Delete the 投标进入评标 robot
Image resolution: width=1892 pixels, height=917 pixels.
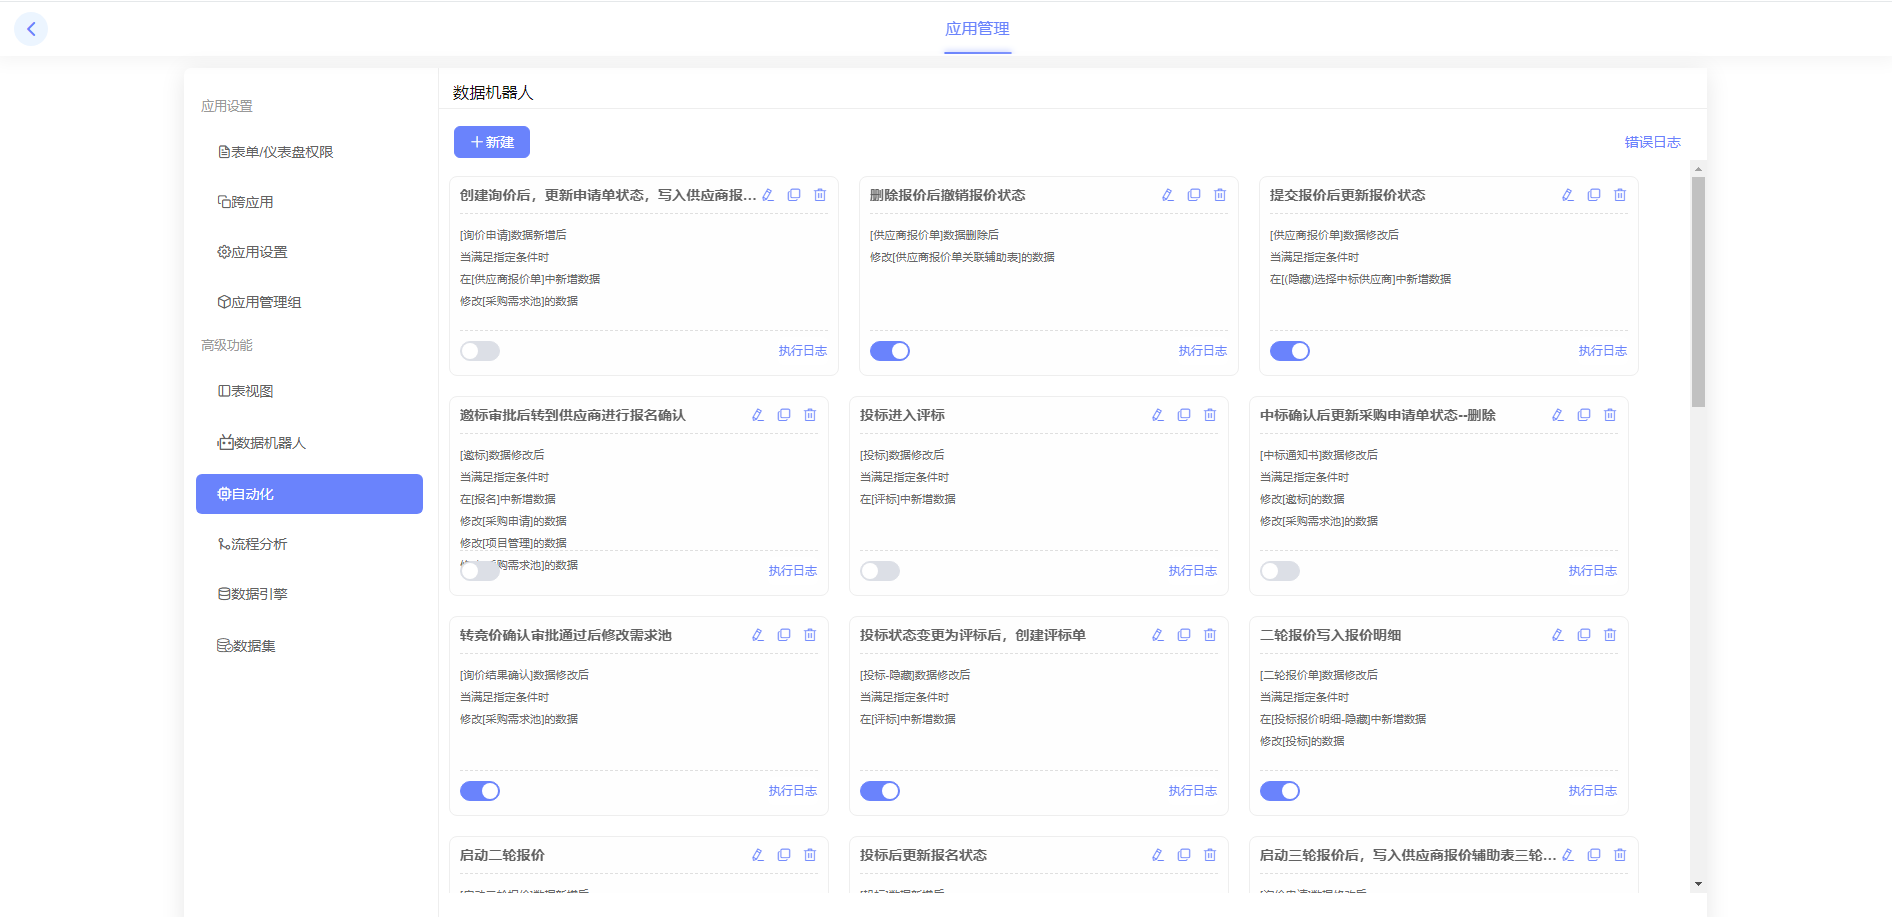point(1209,415)
